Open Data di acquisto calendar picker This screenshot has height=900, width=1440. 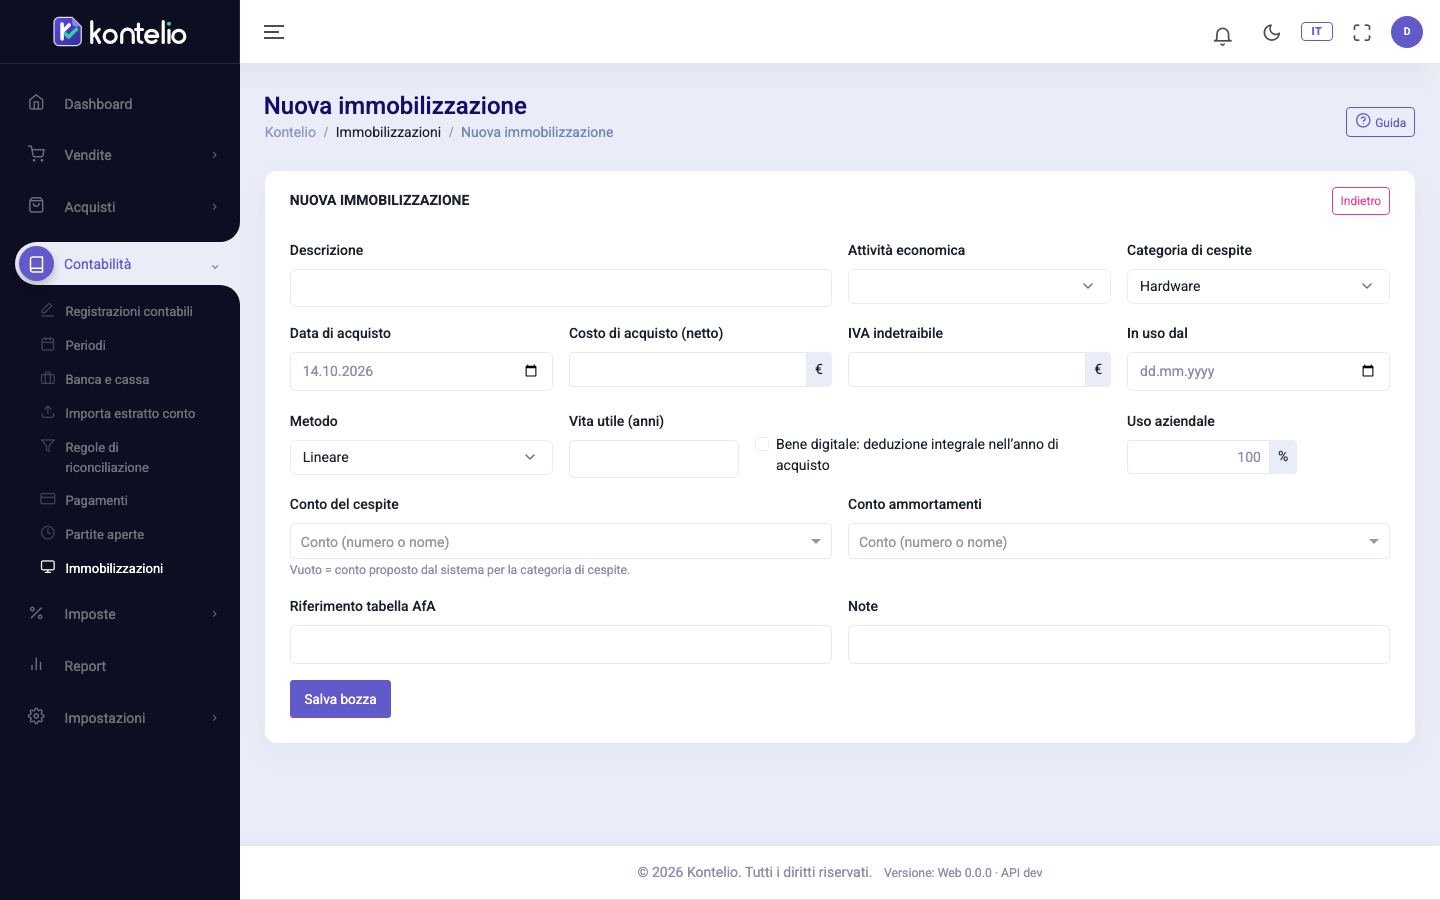(531, 371)
